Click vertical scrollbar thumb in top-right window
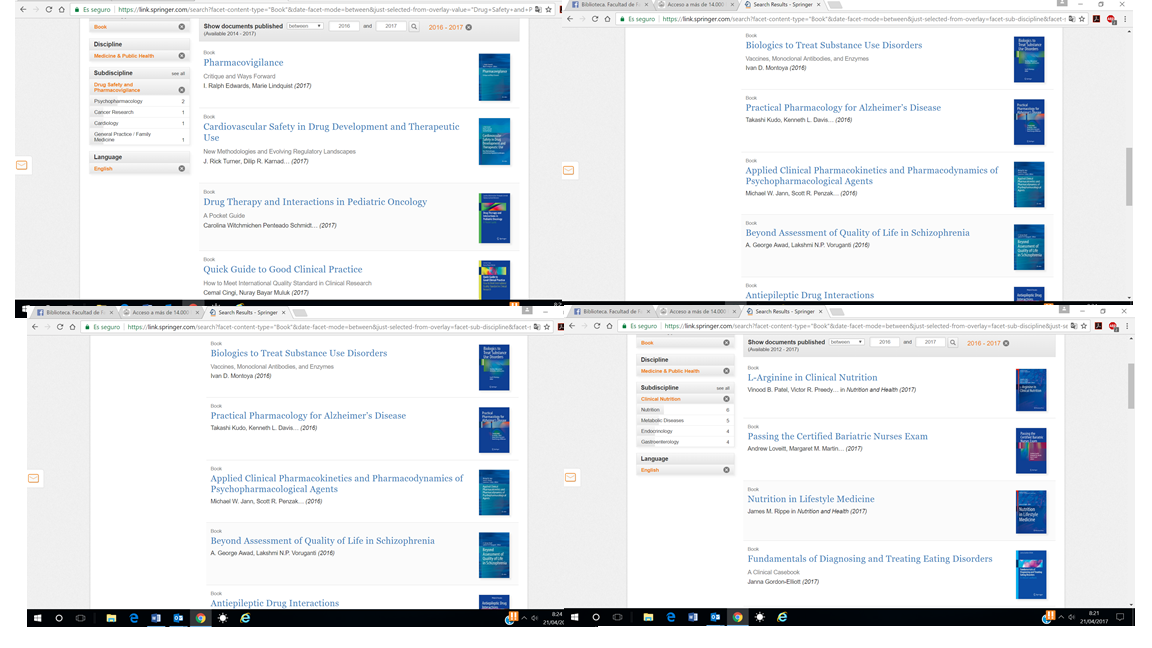Screen dimensions: 1152x648 (1129, 176)
